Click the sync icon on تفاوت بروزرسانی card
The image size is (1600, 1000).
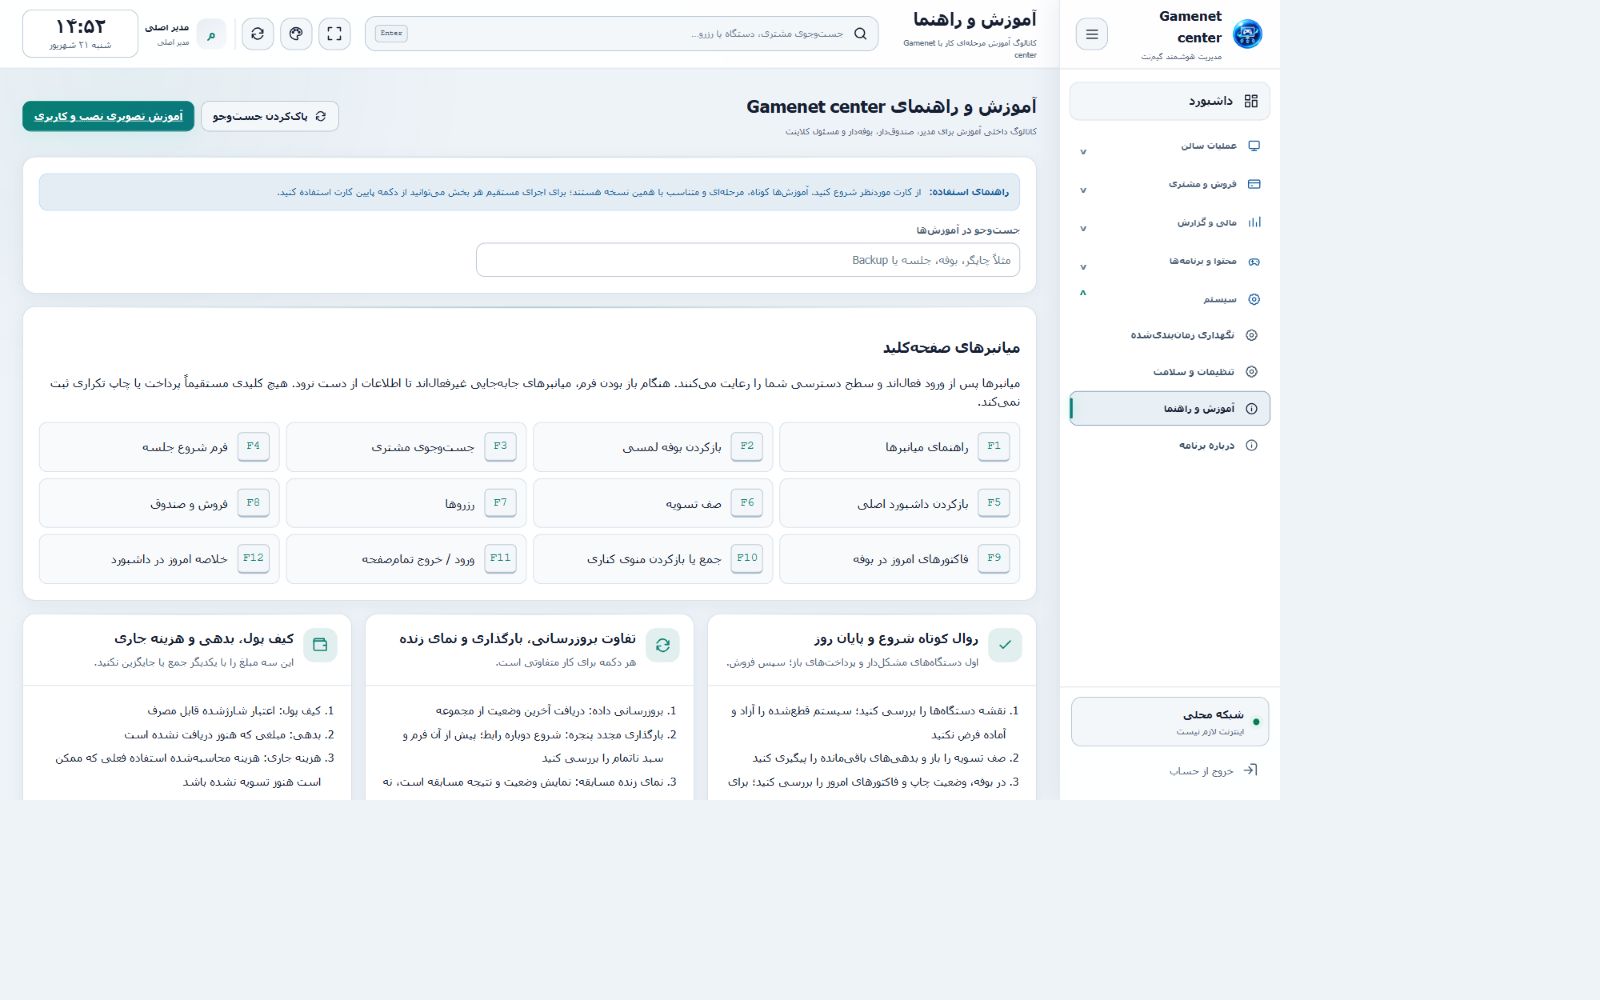(x=662, y=645)
